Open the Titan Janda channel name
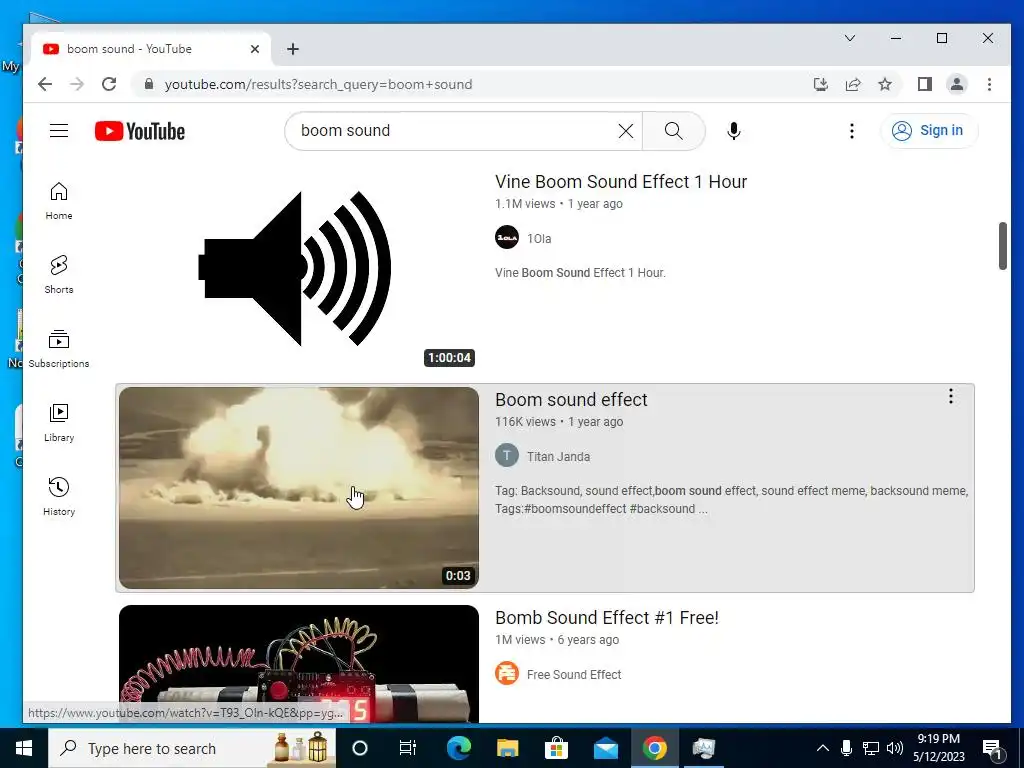 (x=558, y=456)
